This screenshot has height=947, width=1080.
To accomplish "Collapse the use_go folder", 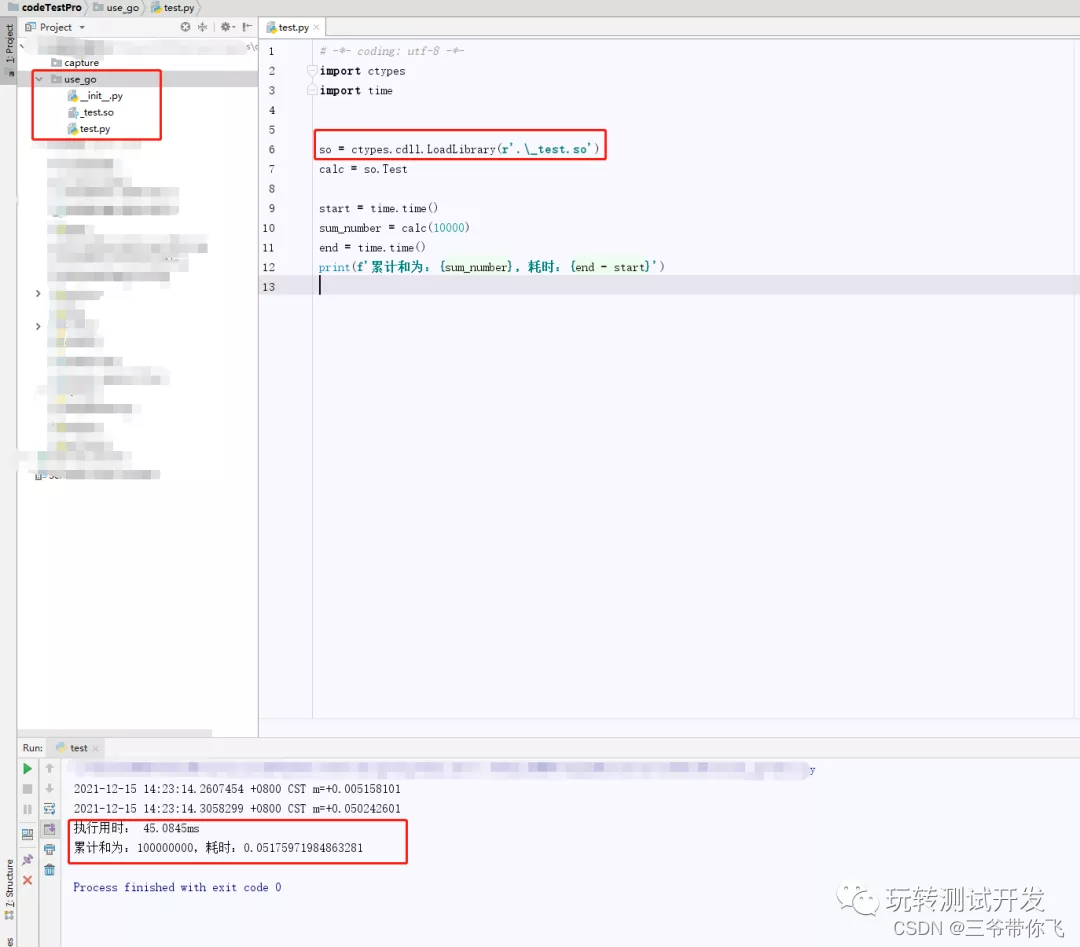I will point(39,79).
